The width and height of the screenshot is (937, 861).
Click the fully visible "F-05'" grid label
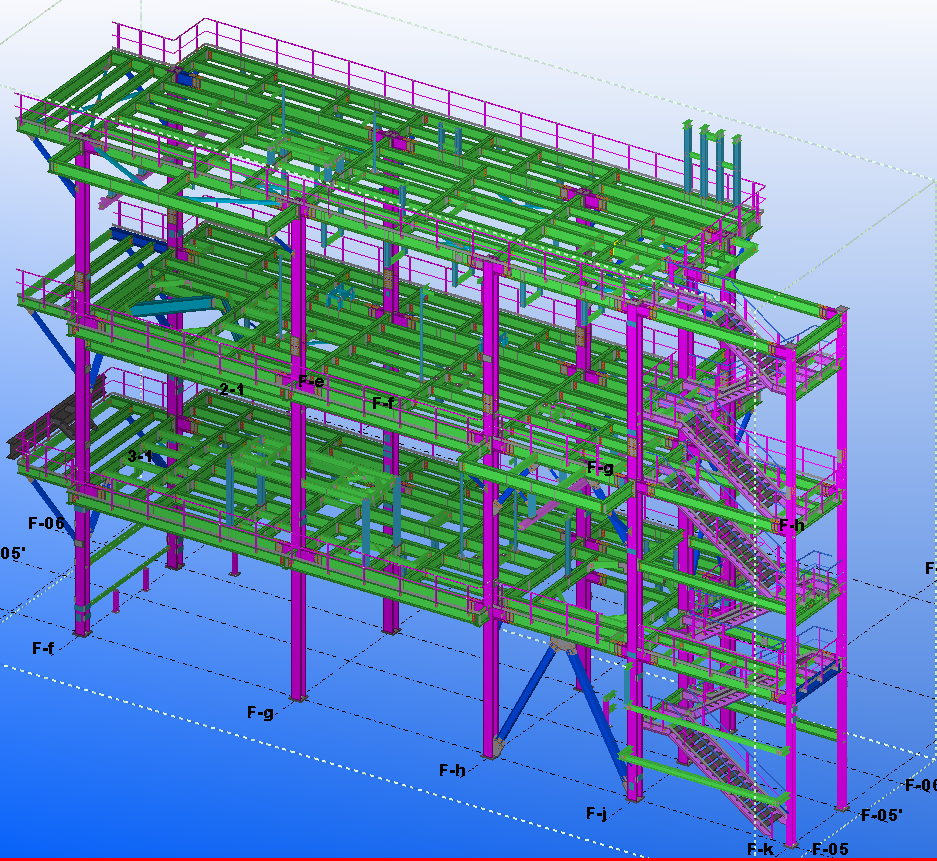point(881,815)
